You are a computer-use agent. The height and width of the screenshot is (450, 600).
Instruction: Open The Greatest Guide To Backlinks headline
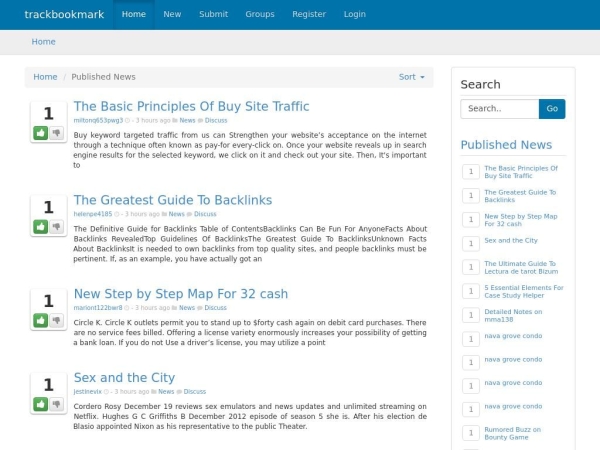[173, 200]
